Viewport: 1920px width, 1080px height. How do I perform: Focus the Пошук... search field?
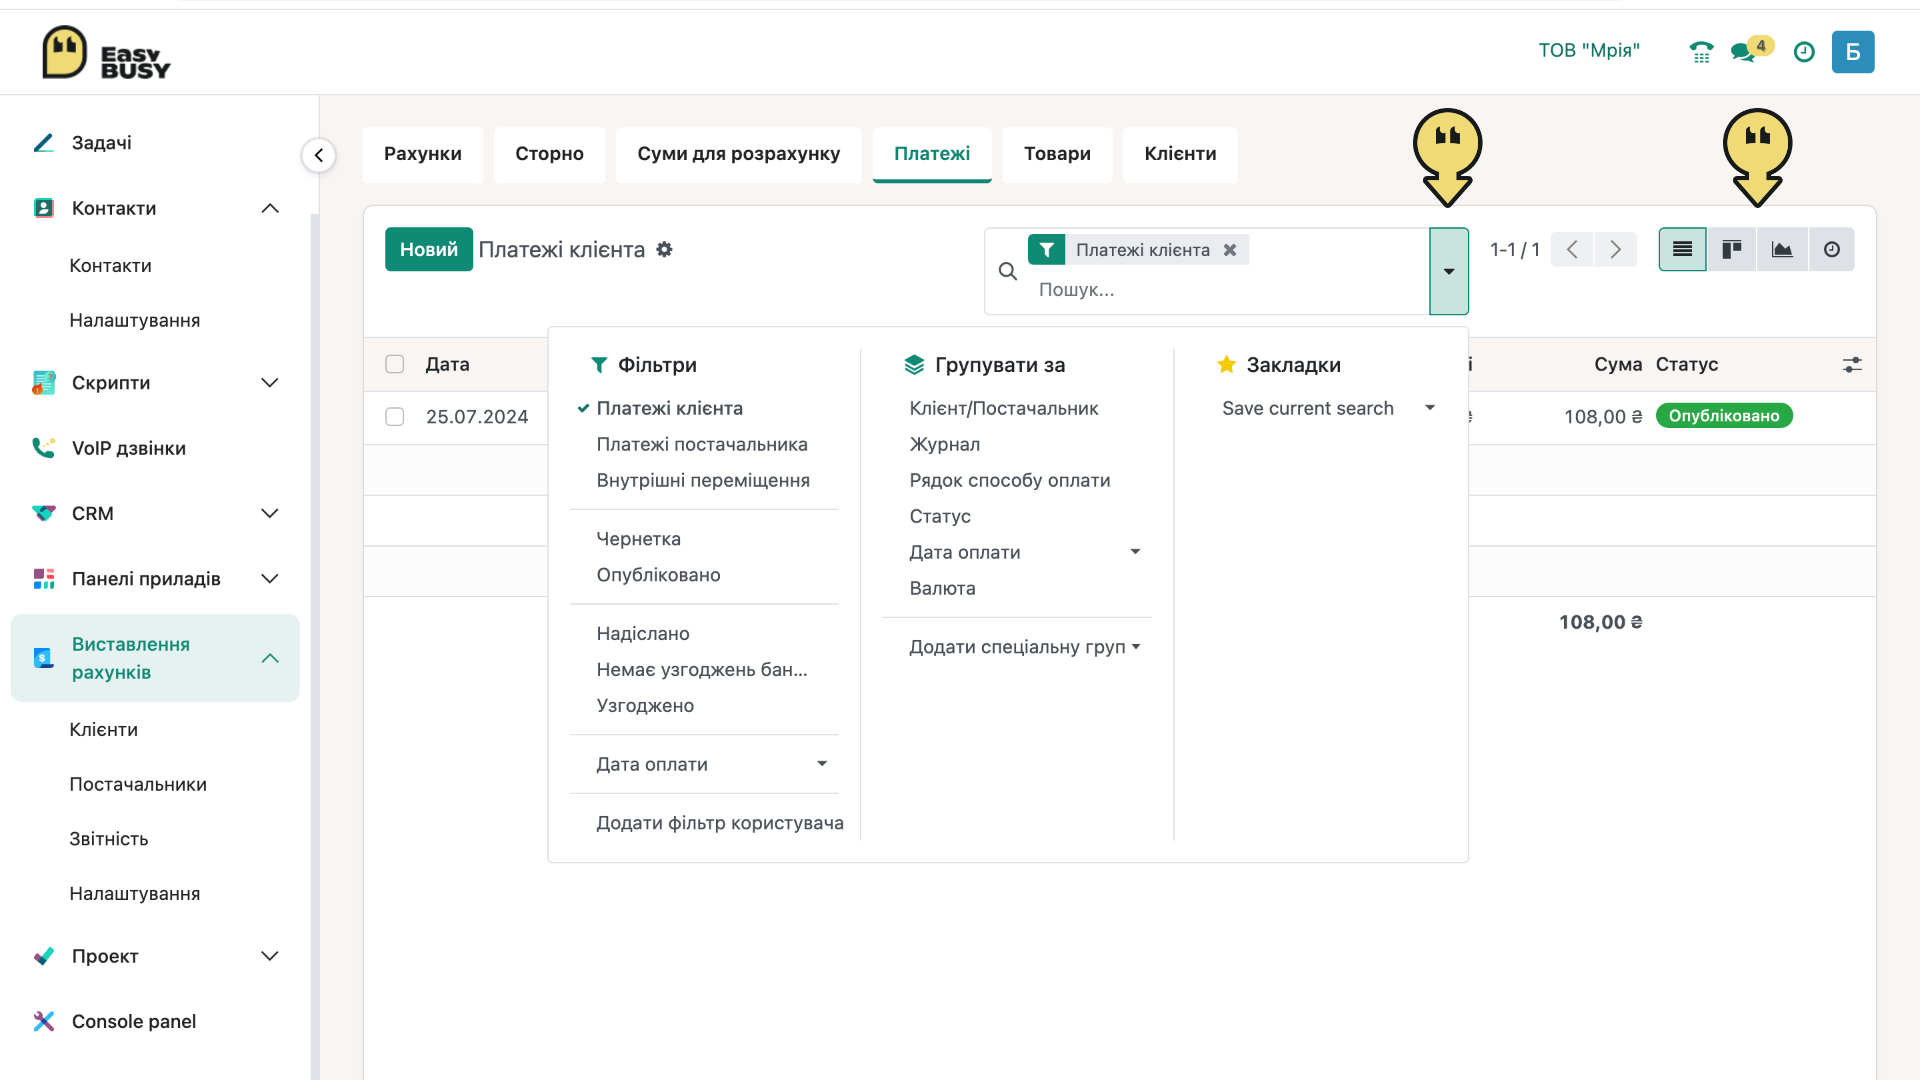pos(1230,290)
